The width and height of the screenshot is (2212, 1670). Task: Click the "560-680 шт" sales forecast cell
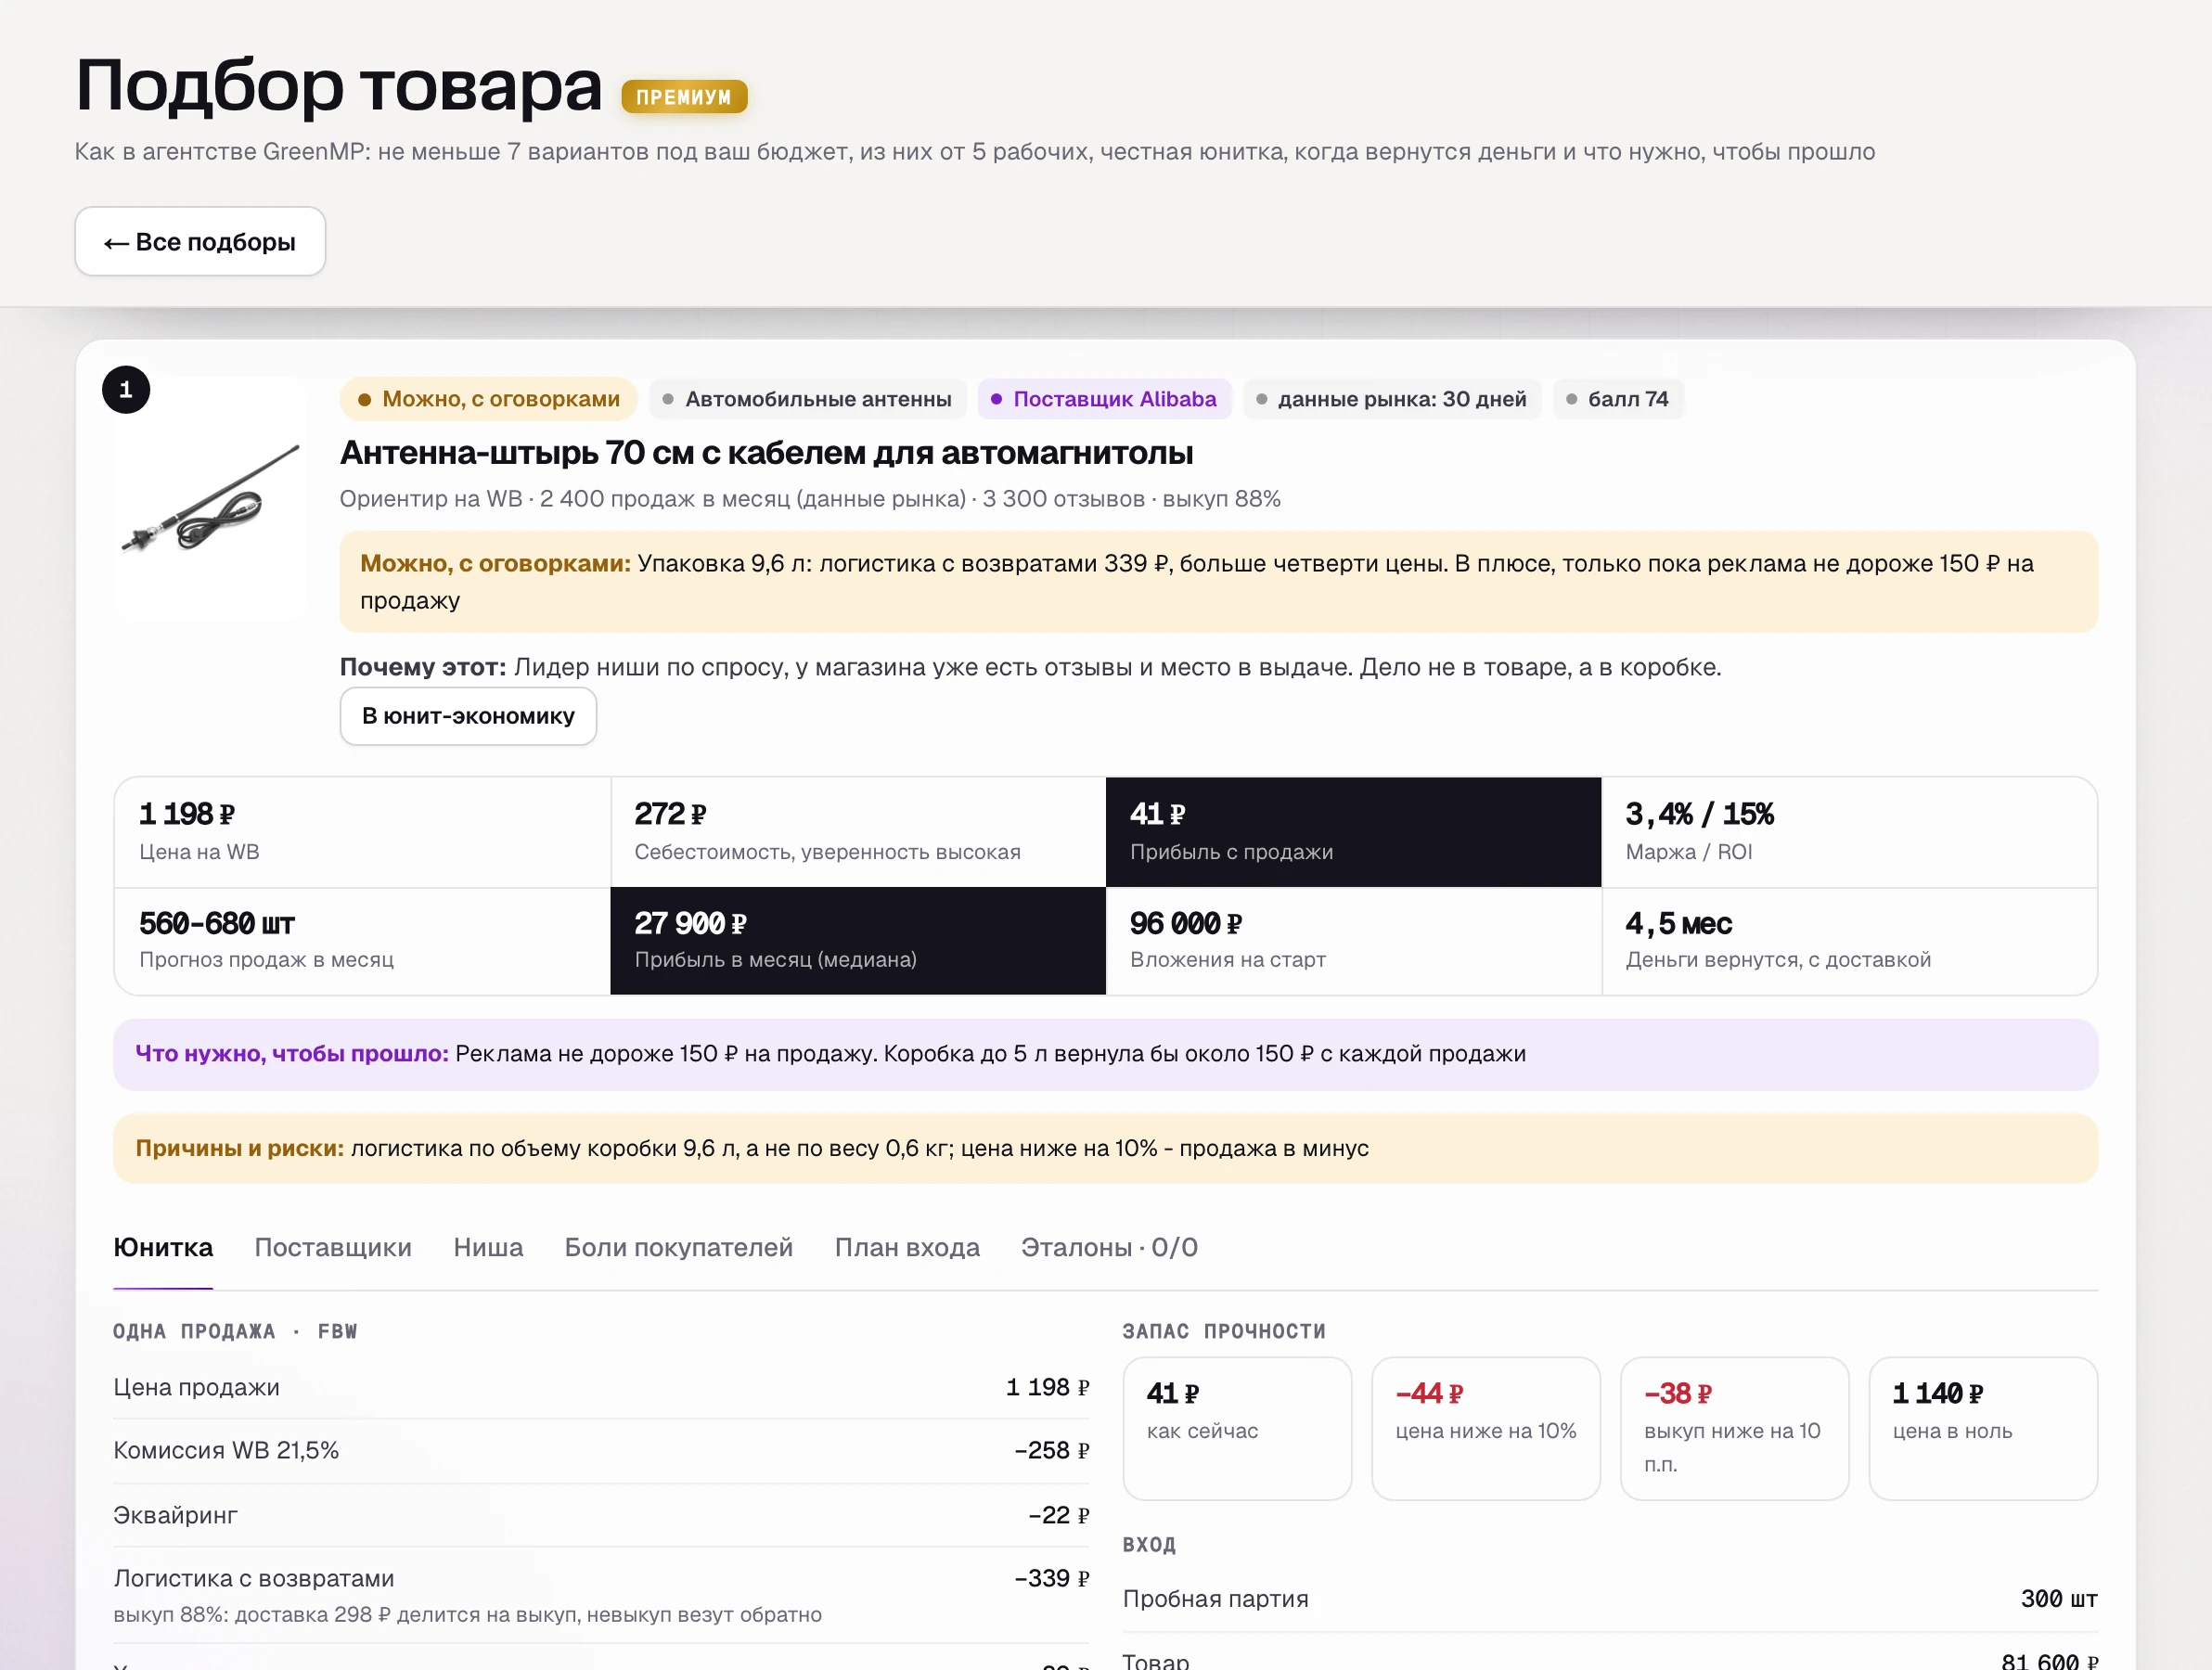click(x=362, y=941)
